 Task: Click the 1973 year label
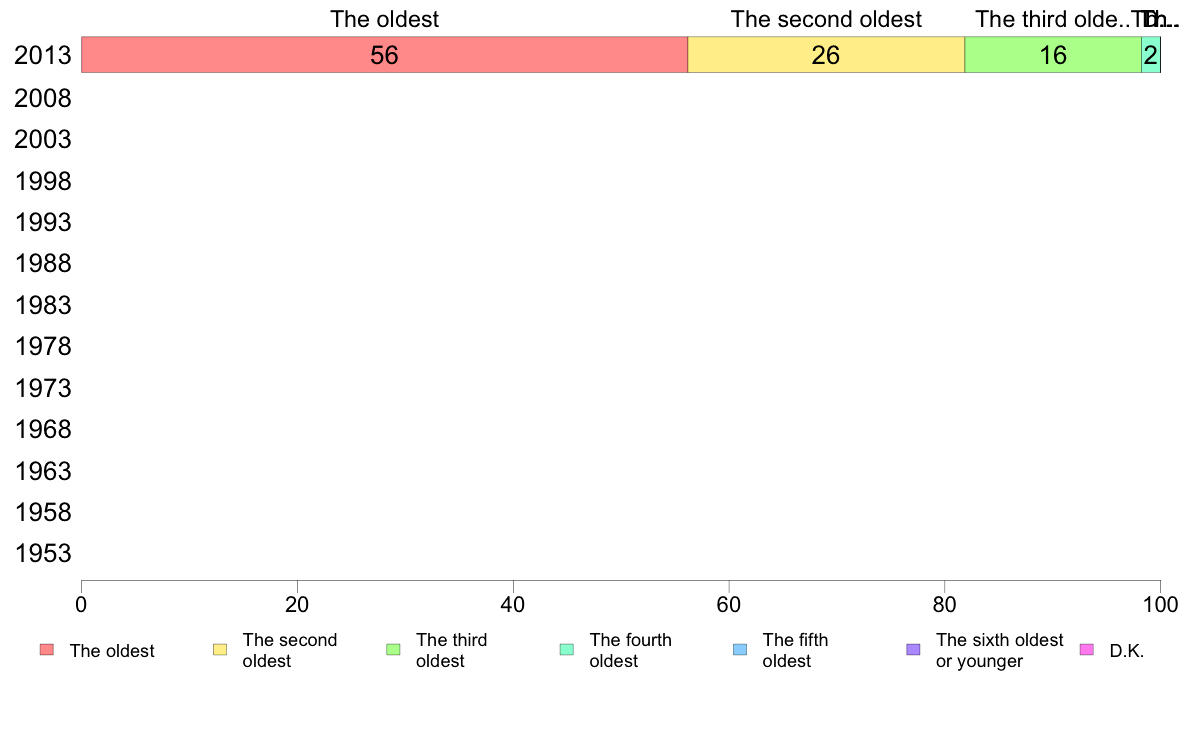coord(42,389)
